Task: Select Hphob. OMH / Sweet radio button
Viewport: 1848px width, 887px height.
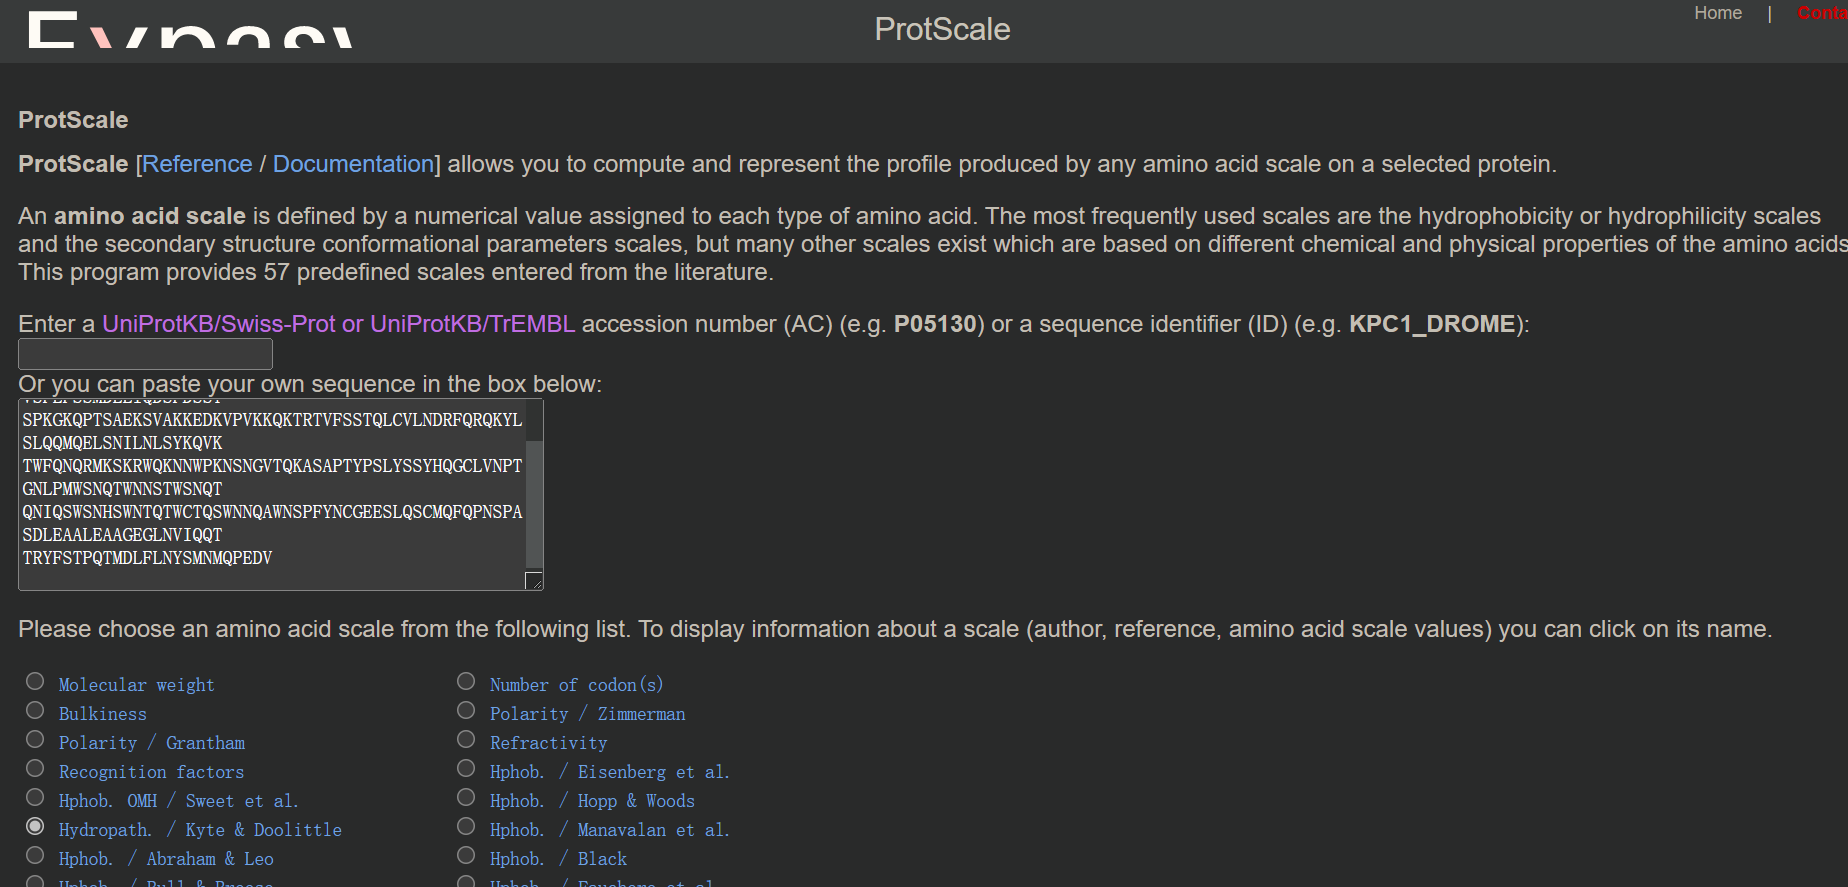Action: pos(35,797)
